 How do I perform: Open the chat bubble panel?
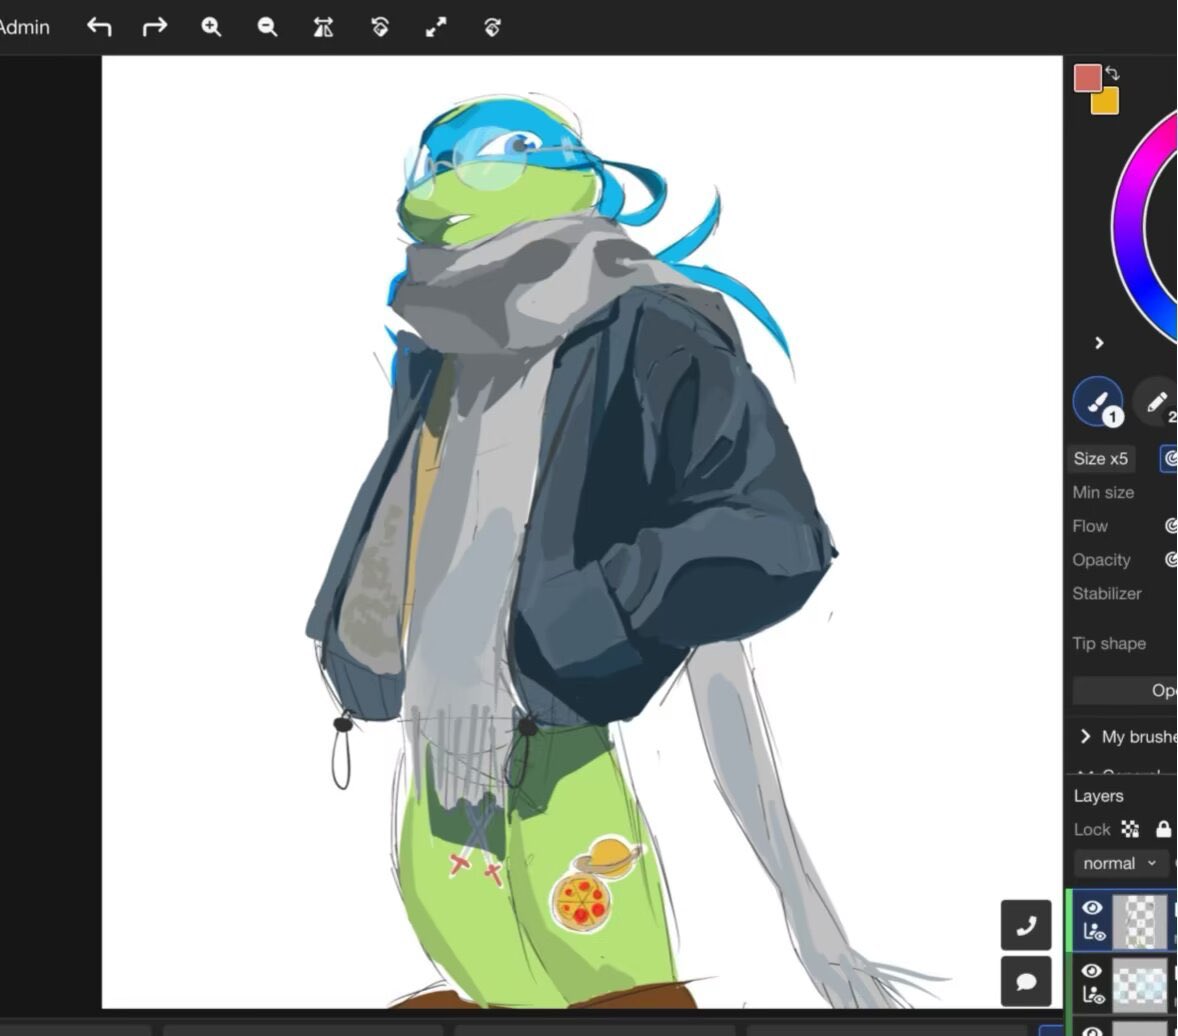(x=1026, y=981)
